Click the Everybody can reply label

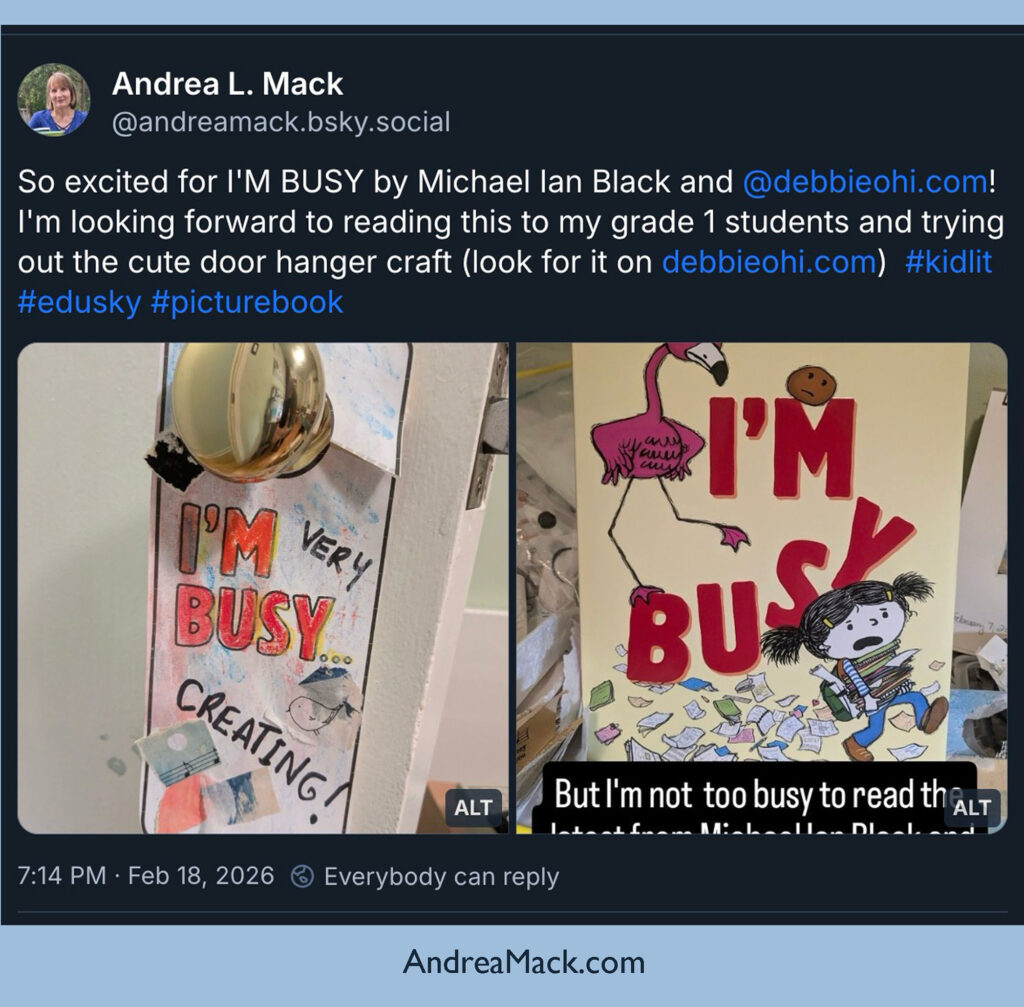click(x=441, y=876)
